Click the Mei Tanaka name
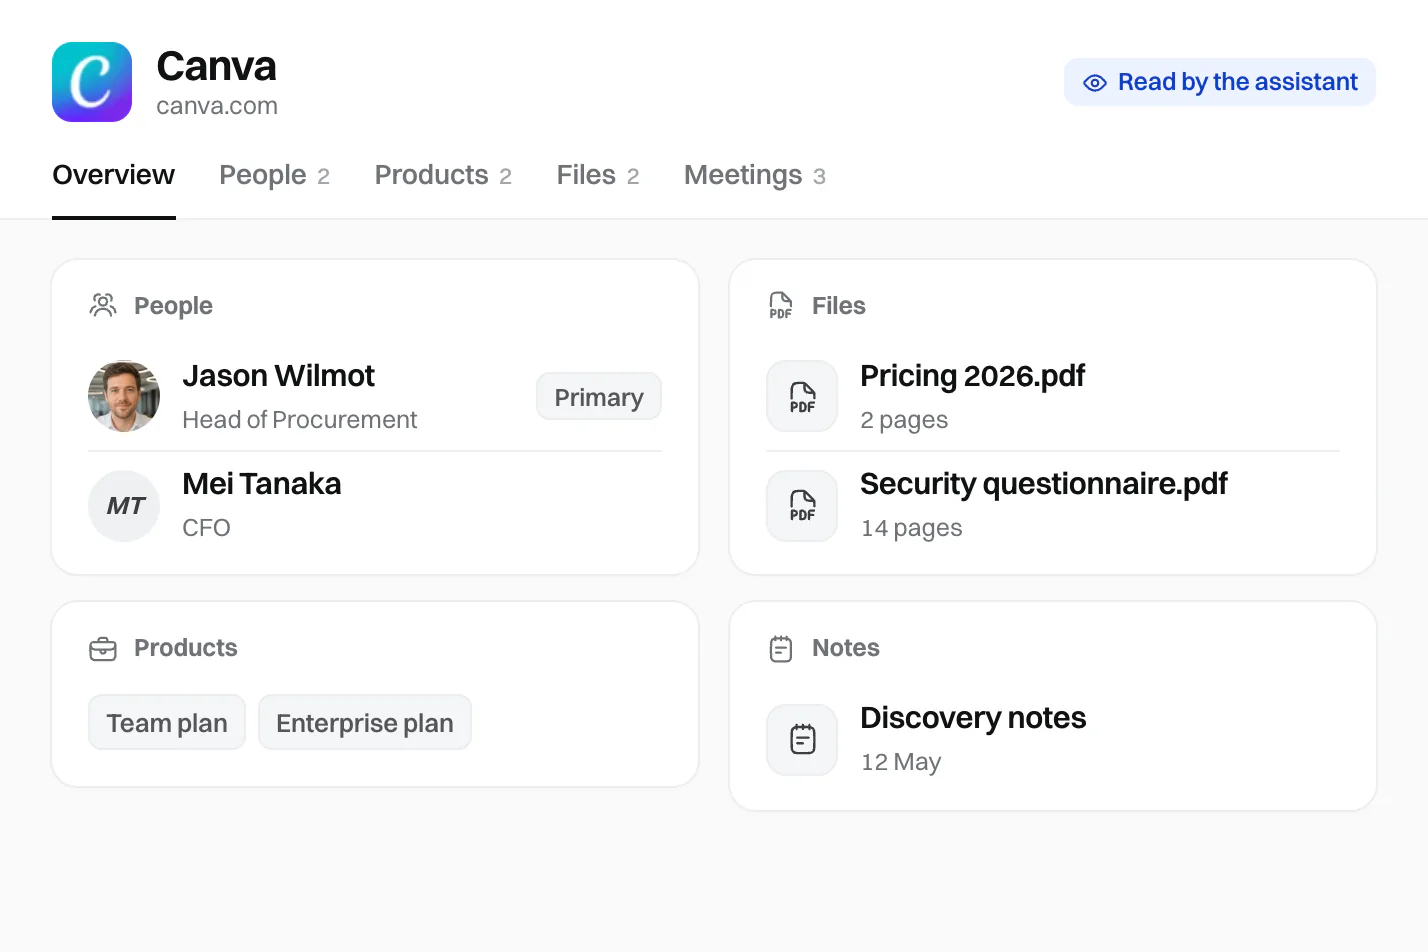 (262, 484)
